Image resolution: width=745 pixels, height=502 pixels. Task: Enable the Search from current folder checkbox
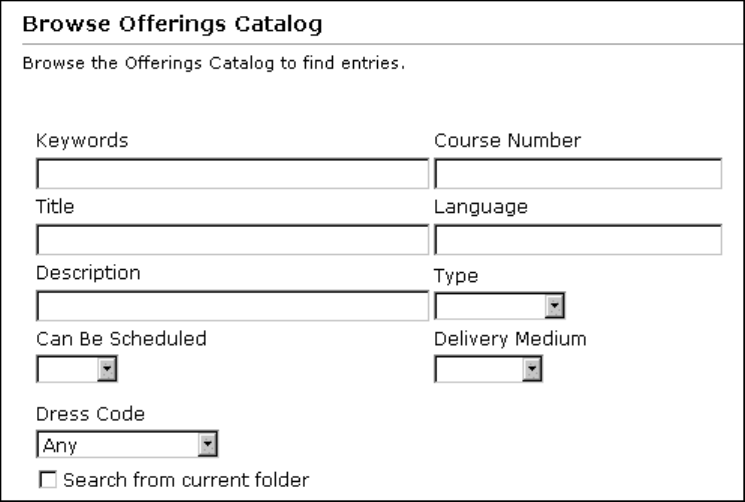[46, 480]
